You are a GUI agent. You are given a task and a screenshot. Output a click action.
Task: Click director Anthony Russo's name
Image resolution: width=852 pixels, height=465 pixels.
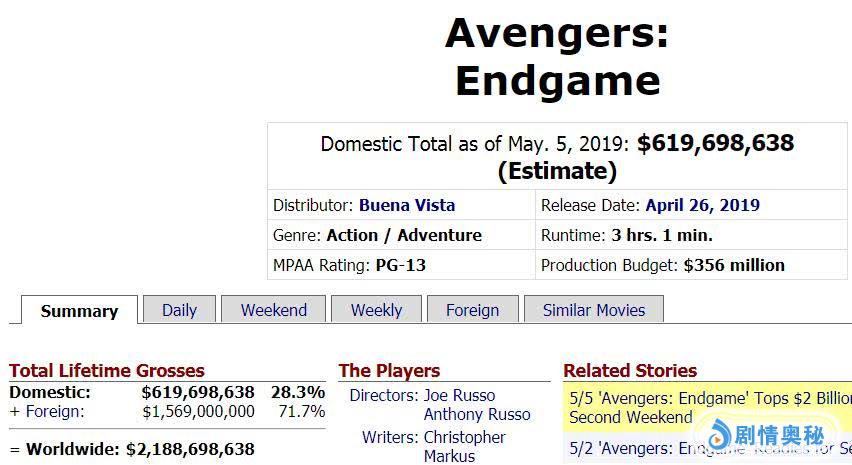coord(477,414)
